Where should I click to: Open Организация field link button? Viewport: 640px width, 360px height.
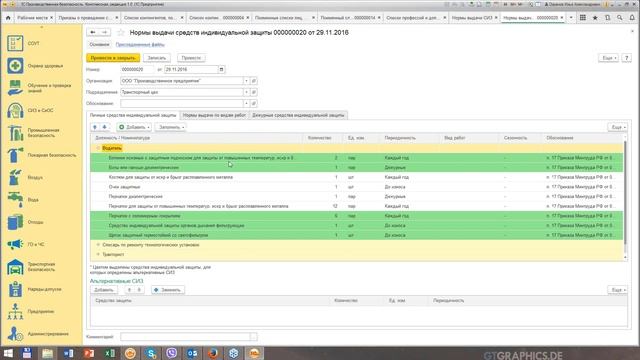pyautogui.click(x=253, y=81)
